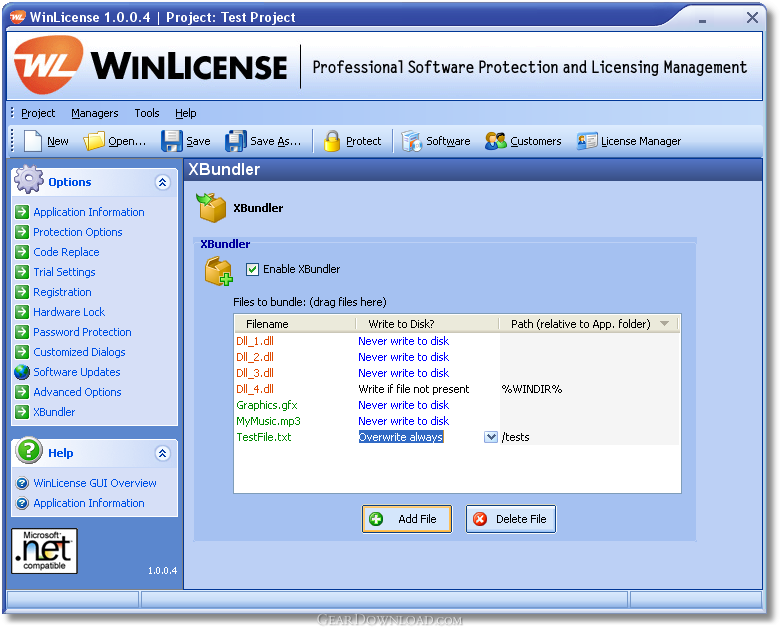Screen dimensions: 781x628
Task: Click the Microsoft .NET compatible badge
Action: pyautogui.click(x=44, y=551)
